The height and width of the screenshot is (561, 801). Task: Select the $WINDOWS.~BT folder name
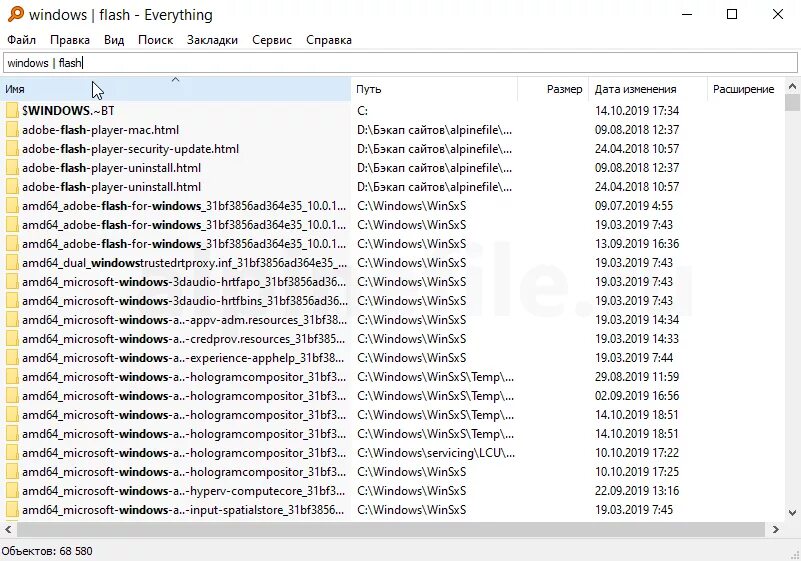[x=68, y=110]
